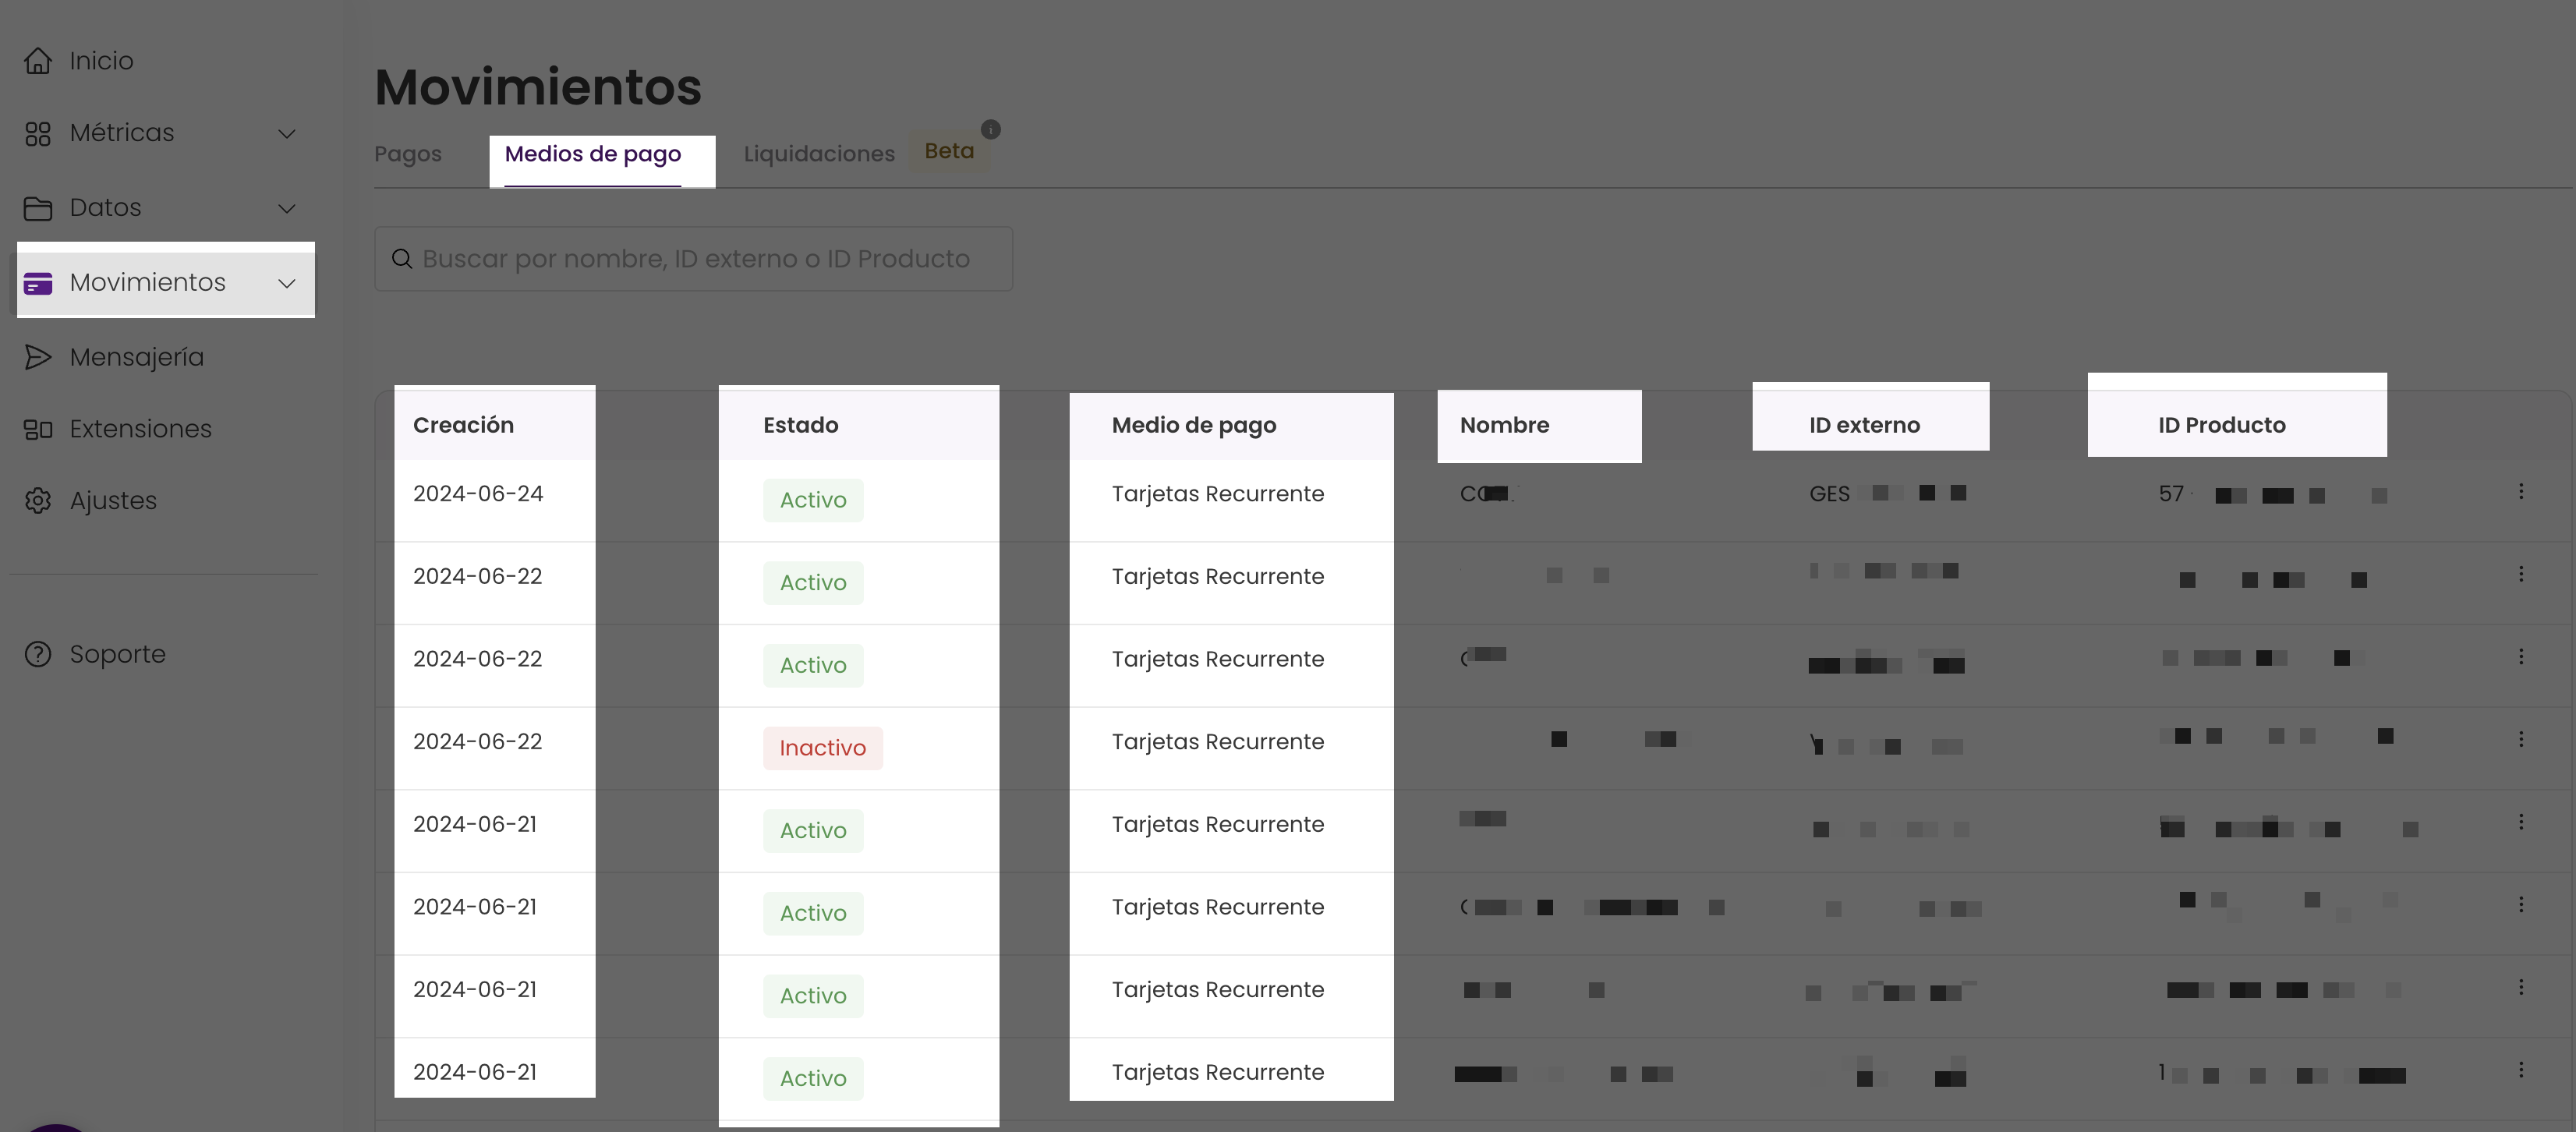Open Ajustes in sidebar

pyautogui.click(x=113, y=500)
